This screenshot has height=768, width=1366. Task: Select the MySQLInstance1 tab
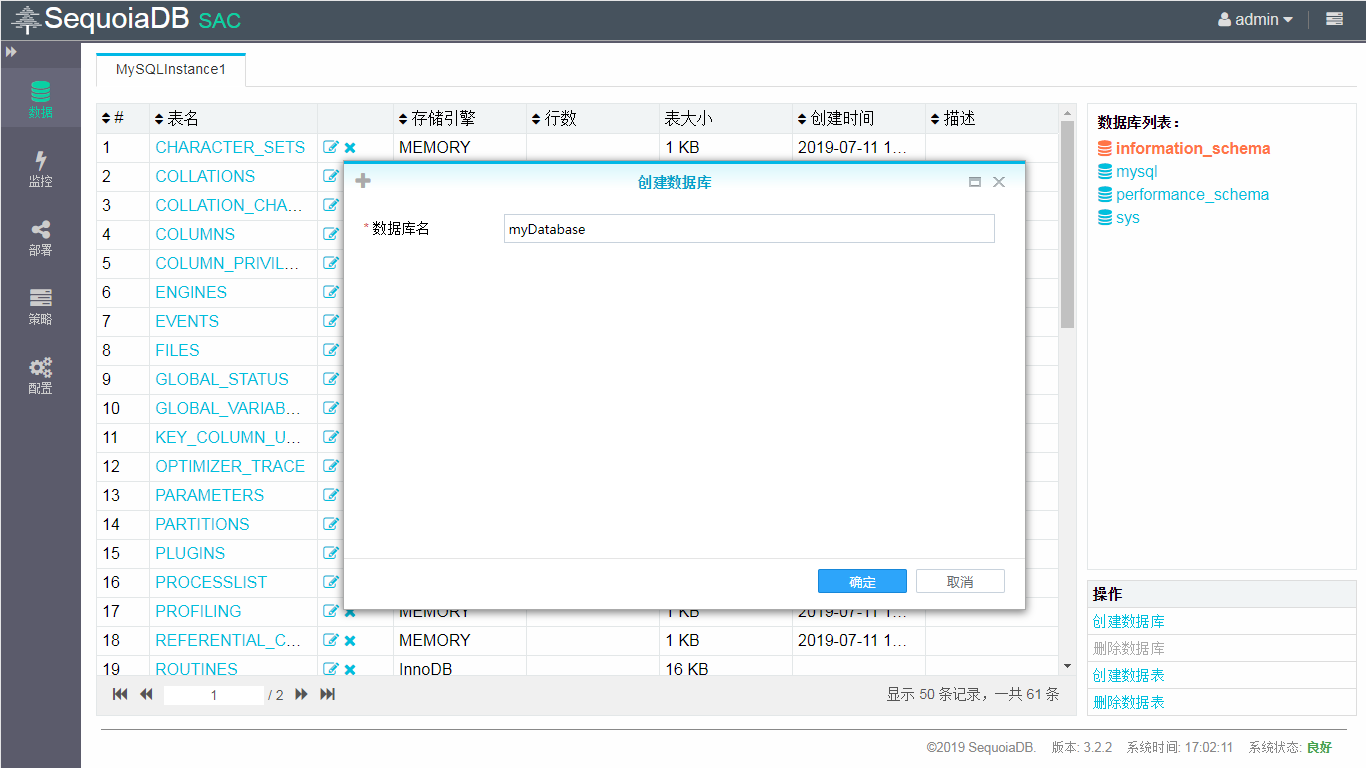point(171,69)
